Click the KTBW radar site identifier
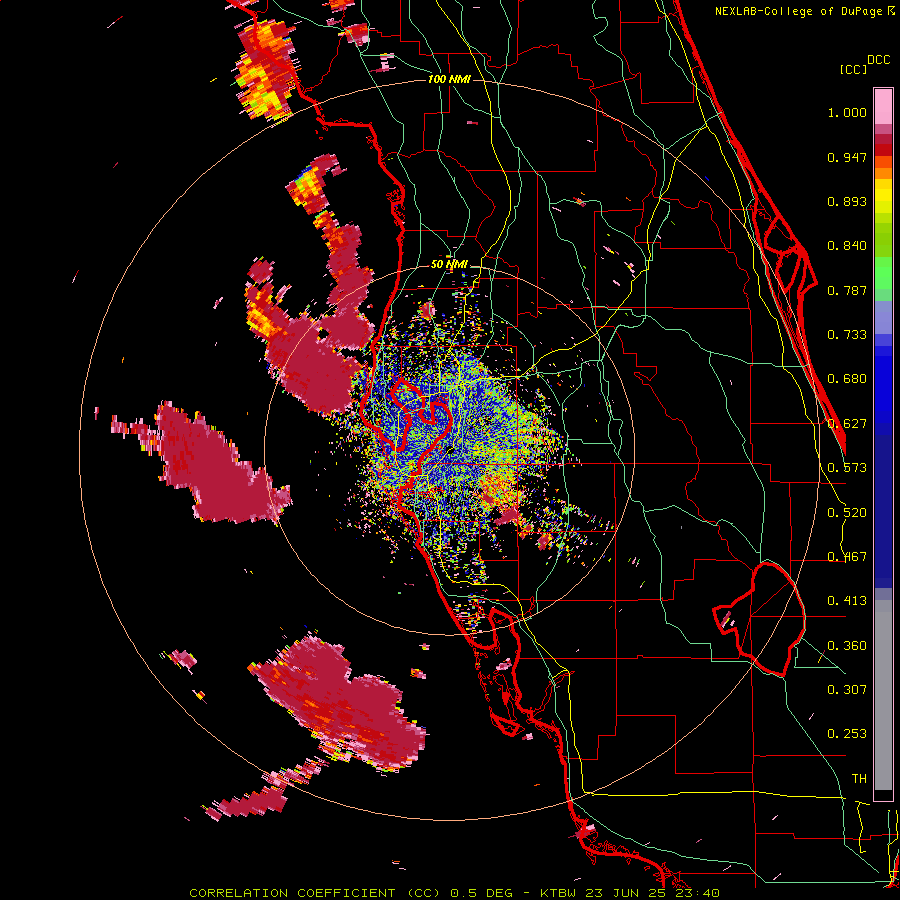The width and height of the screenshot is (900, 900). pyautogui.click(x=560, y=893)
